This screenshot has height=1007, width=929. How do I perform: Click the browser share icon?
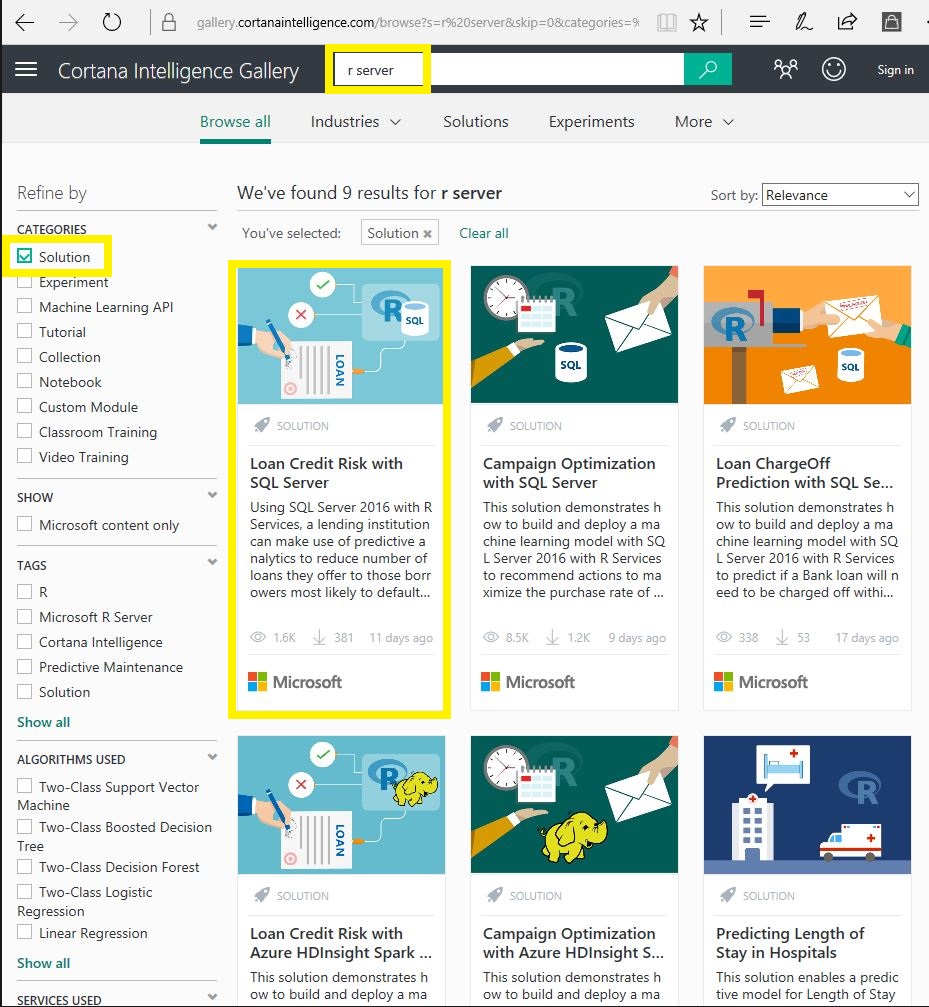click(847, 22)
